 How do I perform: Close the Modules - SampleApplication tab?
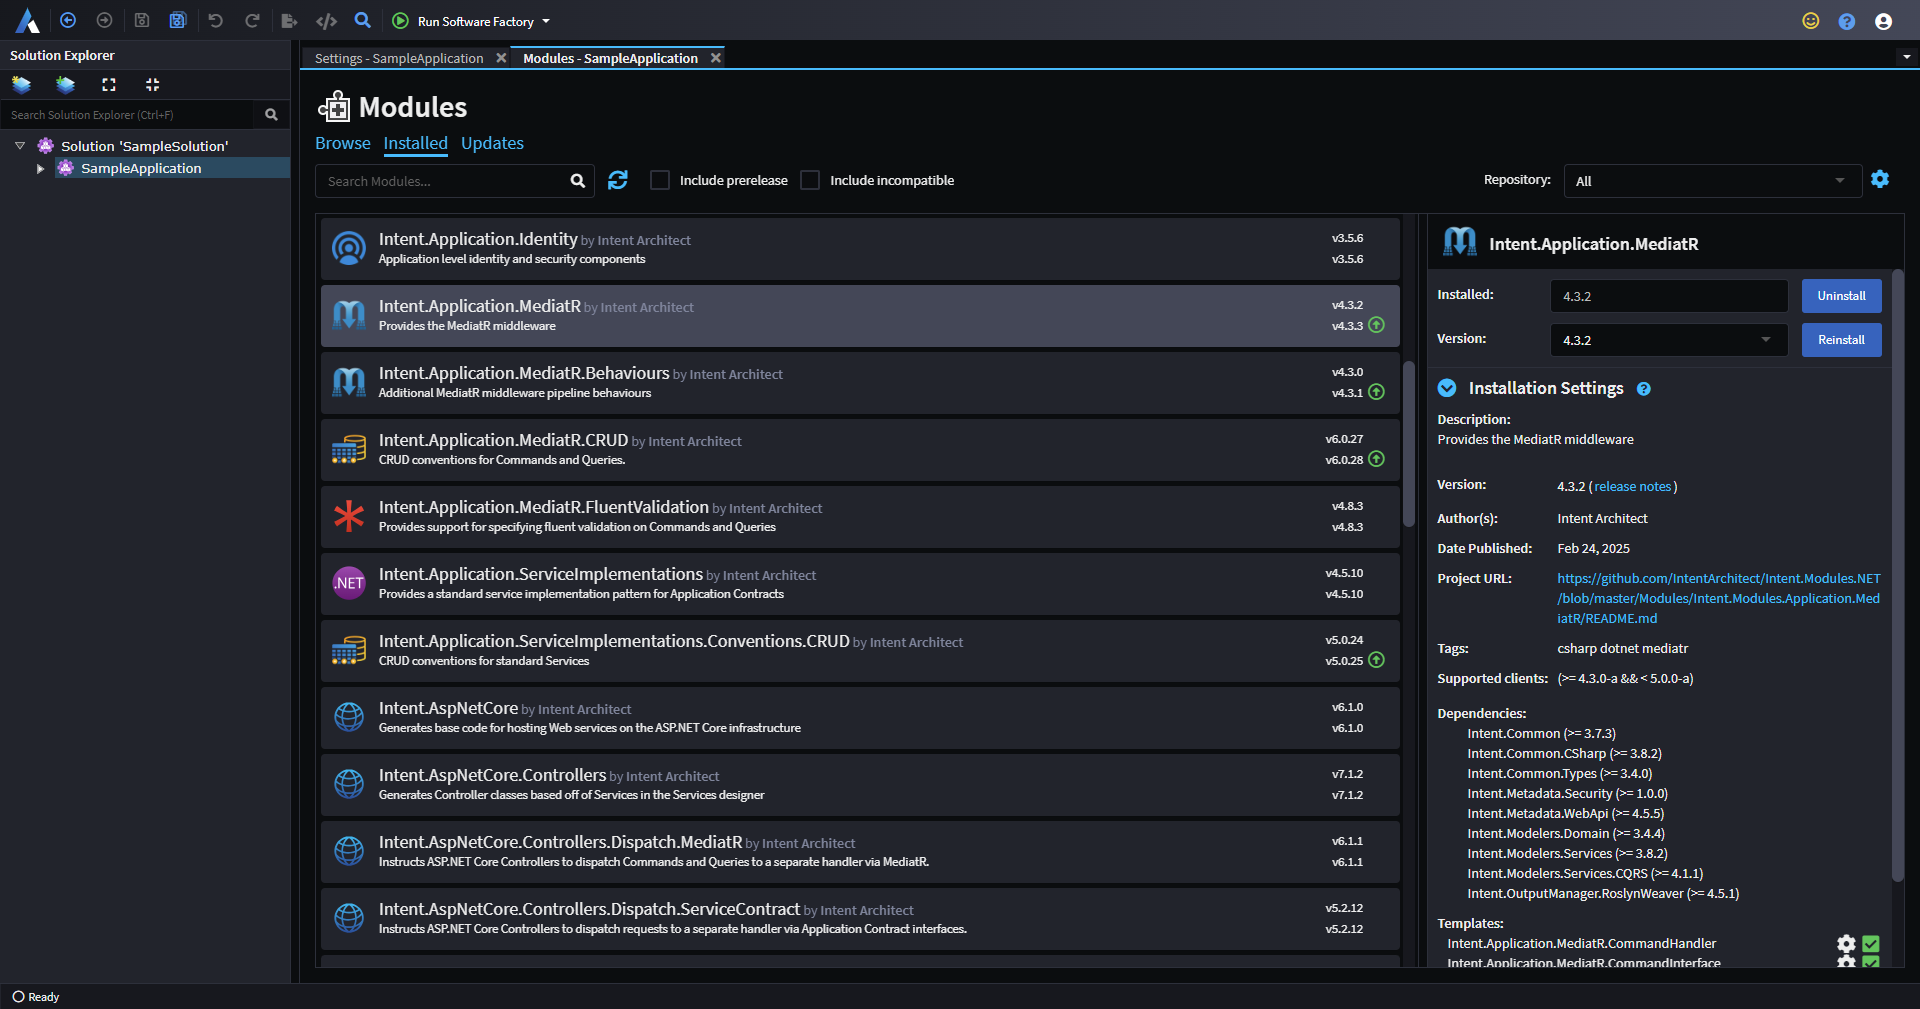[x=715, y=58]
